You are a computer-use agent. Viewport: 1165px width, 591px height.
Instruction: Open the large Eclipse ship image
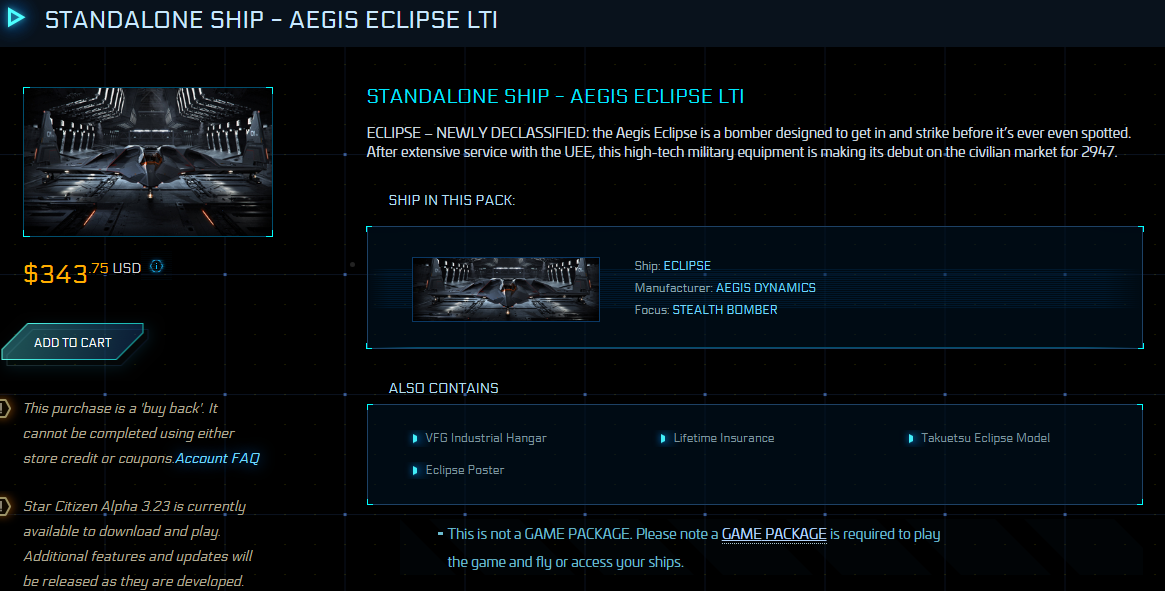coord(148,162)
